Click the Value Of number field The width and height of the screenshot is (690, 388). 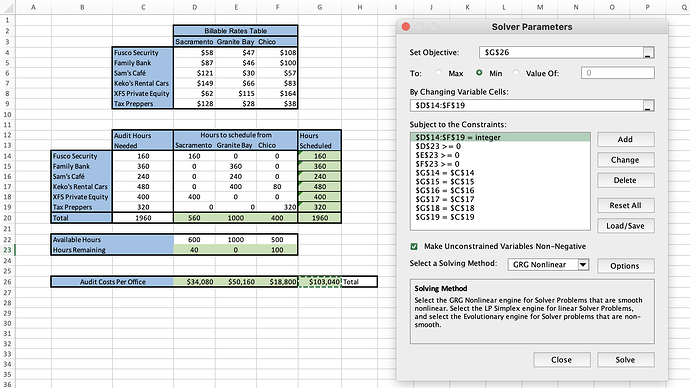[618, 73]
